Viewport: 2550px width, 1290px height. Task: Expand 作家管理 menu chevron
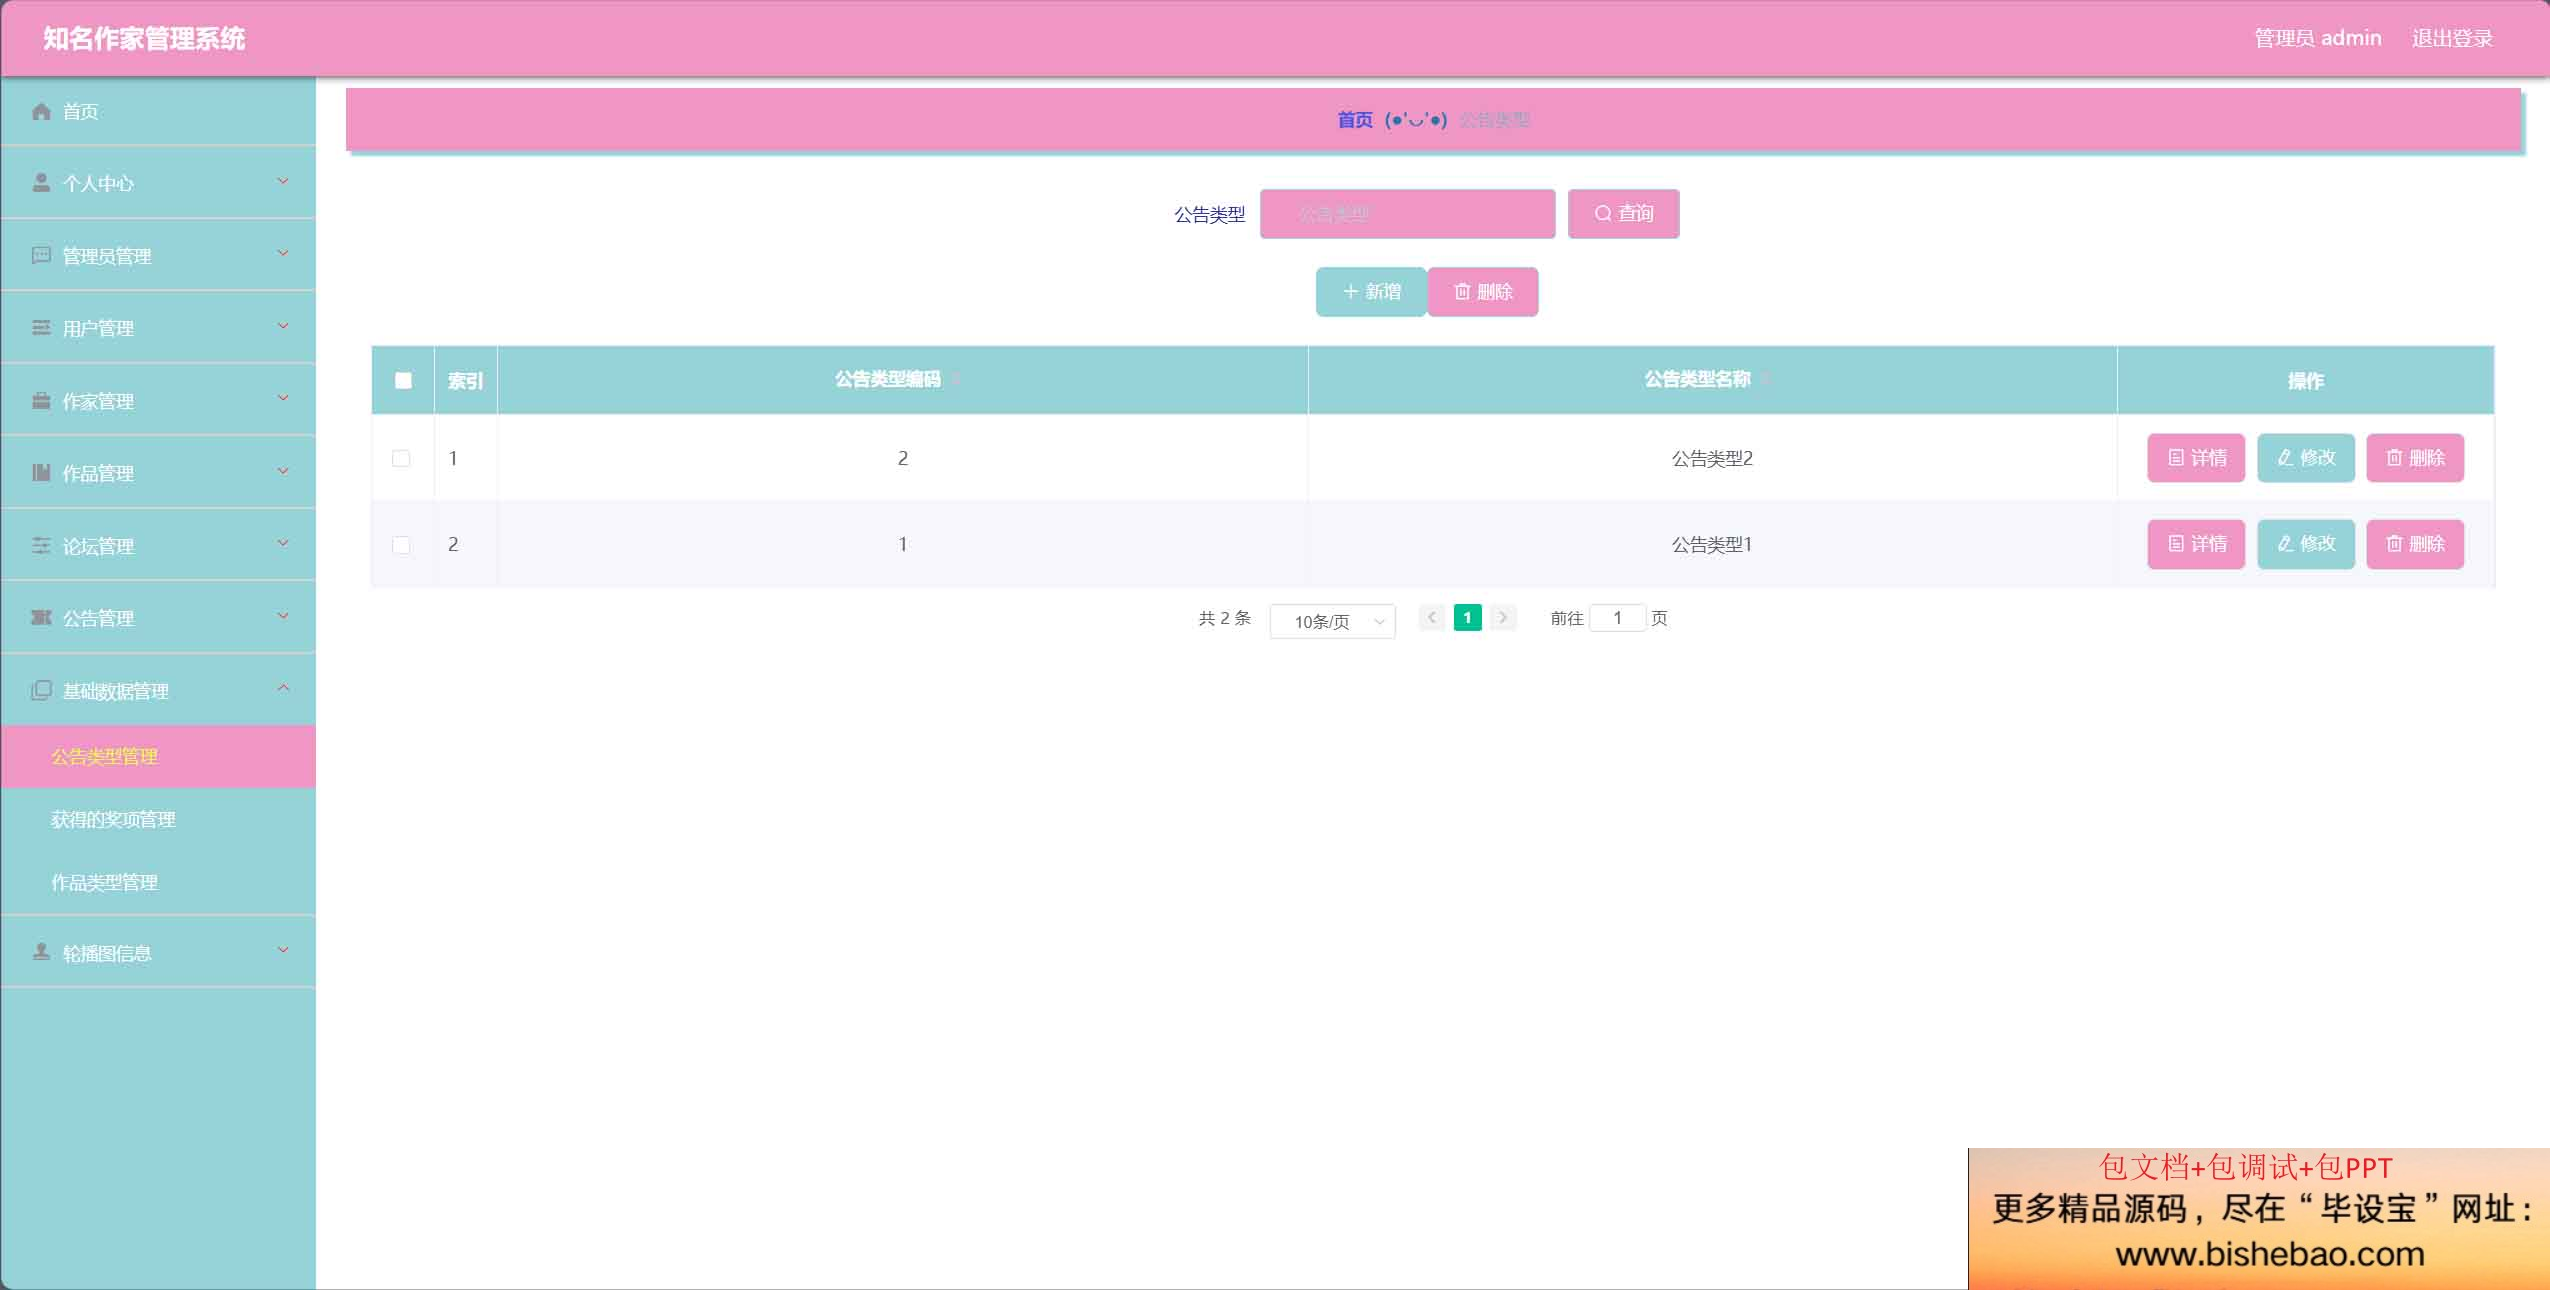283,398
